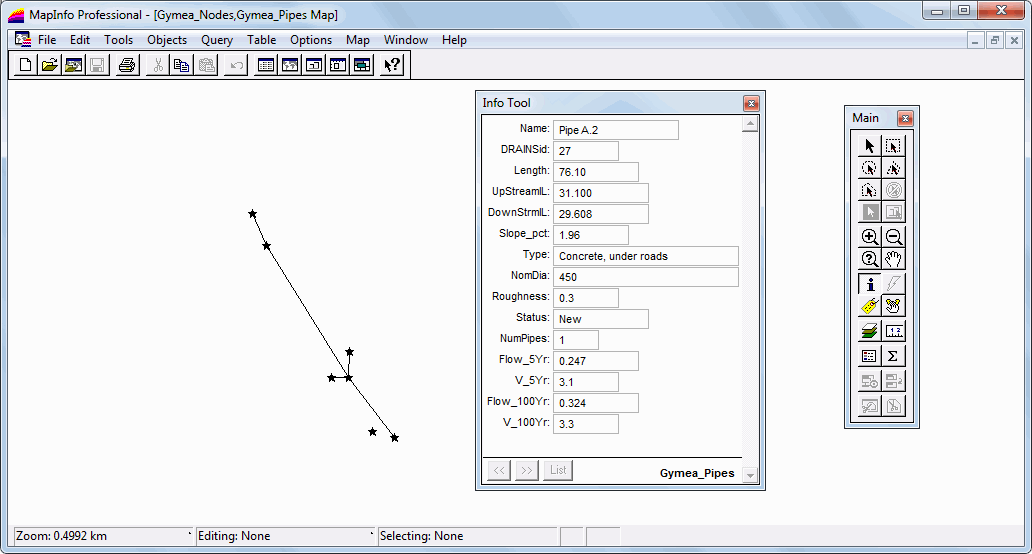
Task: Open the Map menu
Action: (x=357, y=40)
